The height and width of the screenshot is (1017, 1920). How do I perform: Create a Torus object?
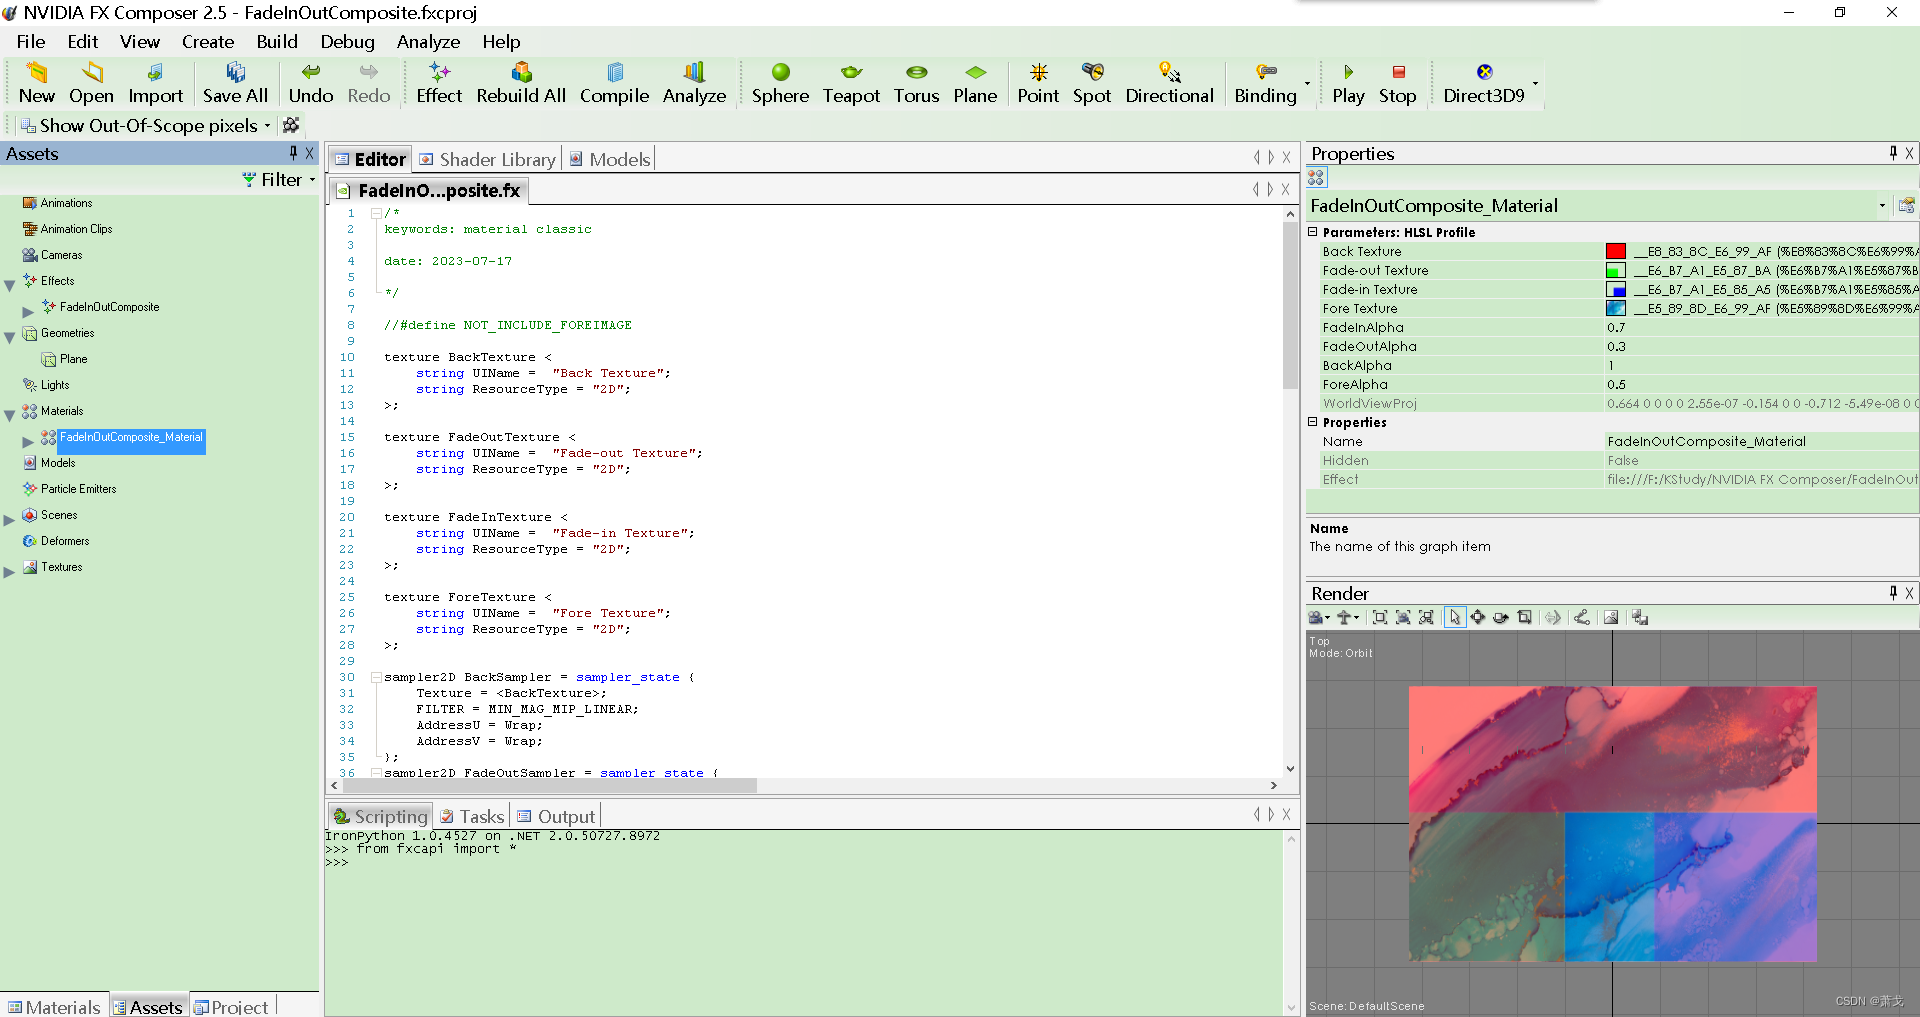click(916, 83)
